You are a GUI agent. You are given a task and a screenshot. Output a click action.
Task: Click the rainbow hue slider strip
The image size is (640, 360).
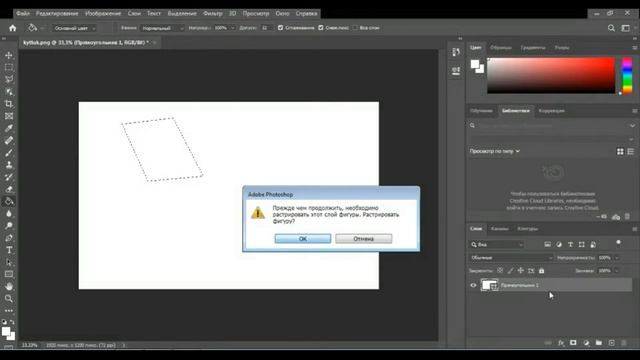coord(627,76)
